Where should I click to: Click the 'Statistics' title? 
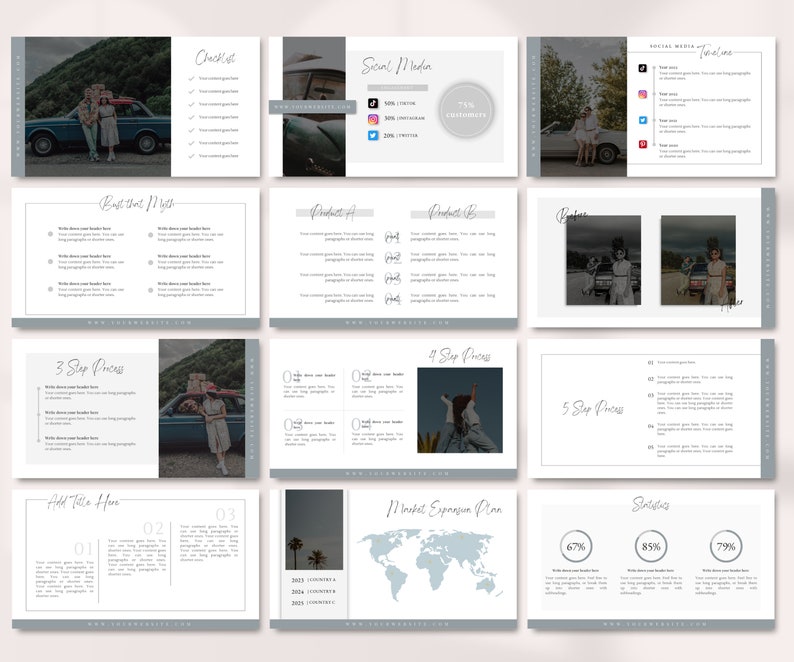[651, 504]
